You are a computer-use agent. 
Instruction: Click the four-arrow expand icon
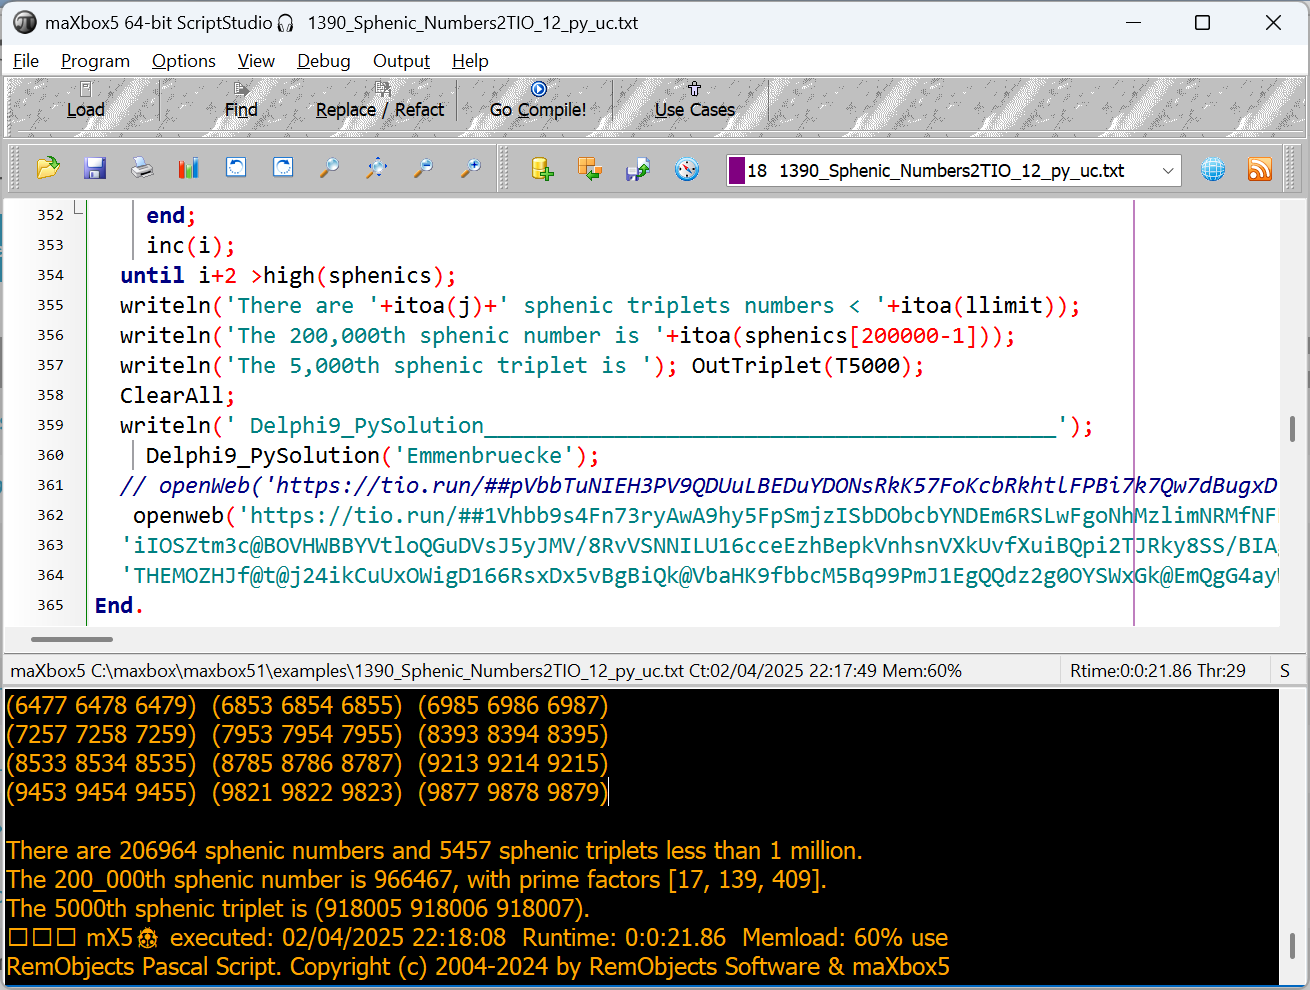tap(376, 168)
